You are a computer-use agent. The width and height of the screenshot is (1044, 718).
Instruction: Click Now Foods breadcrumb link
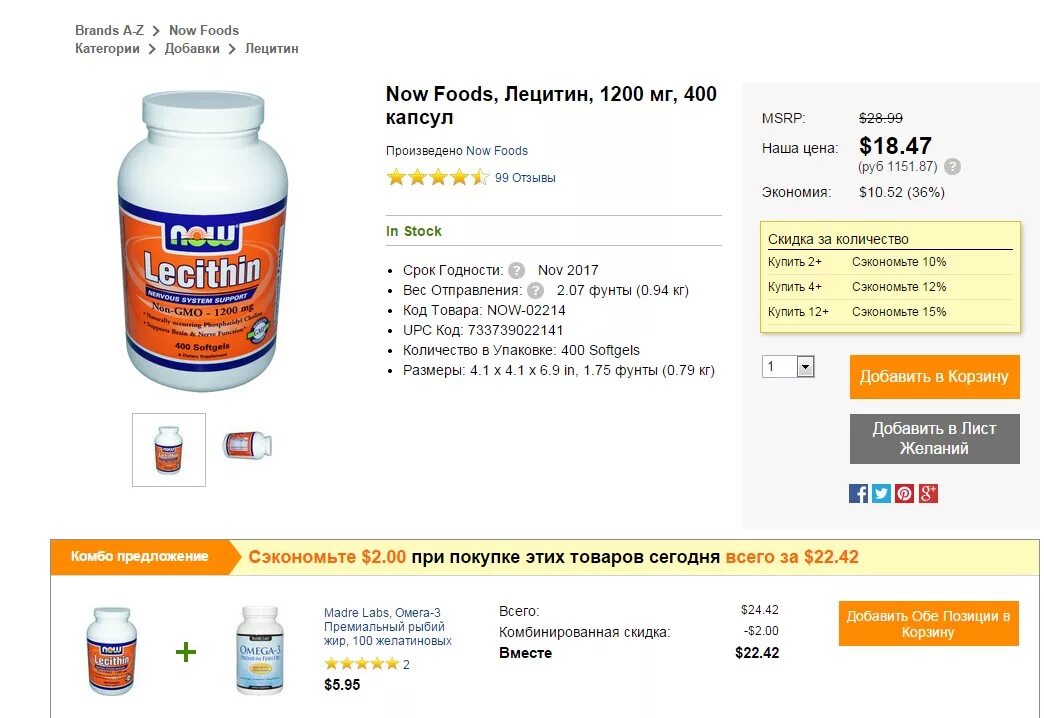pos(204,30)
